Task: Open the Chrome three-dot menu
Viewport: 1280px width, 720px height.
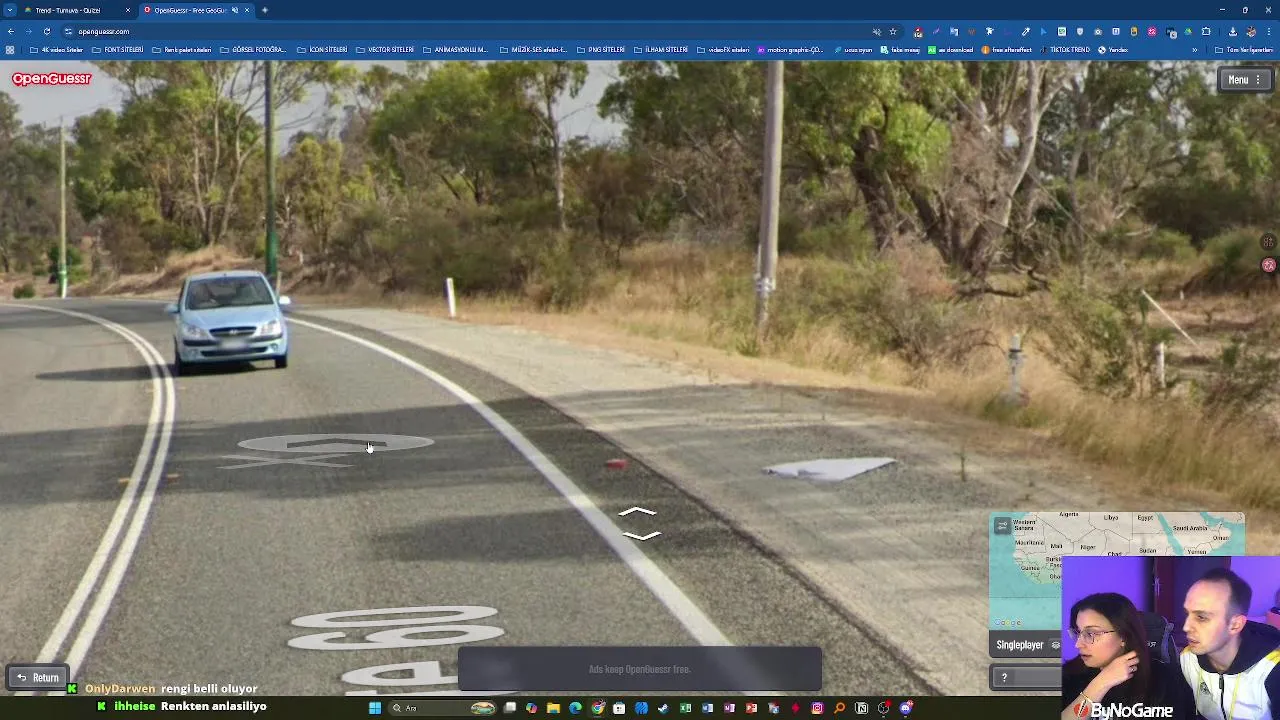Action: point(1268,32)
